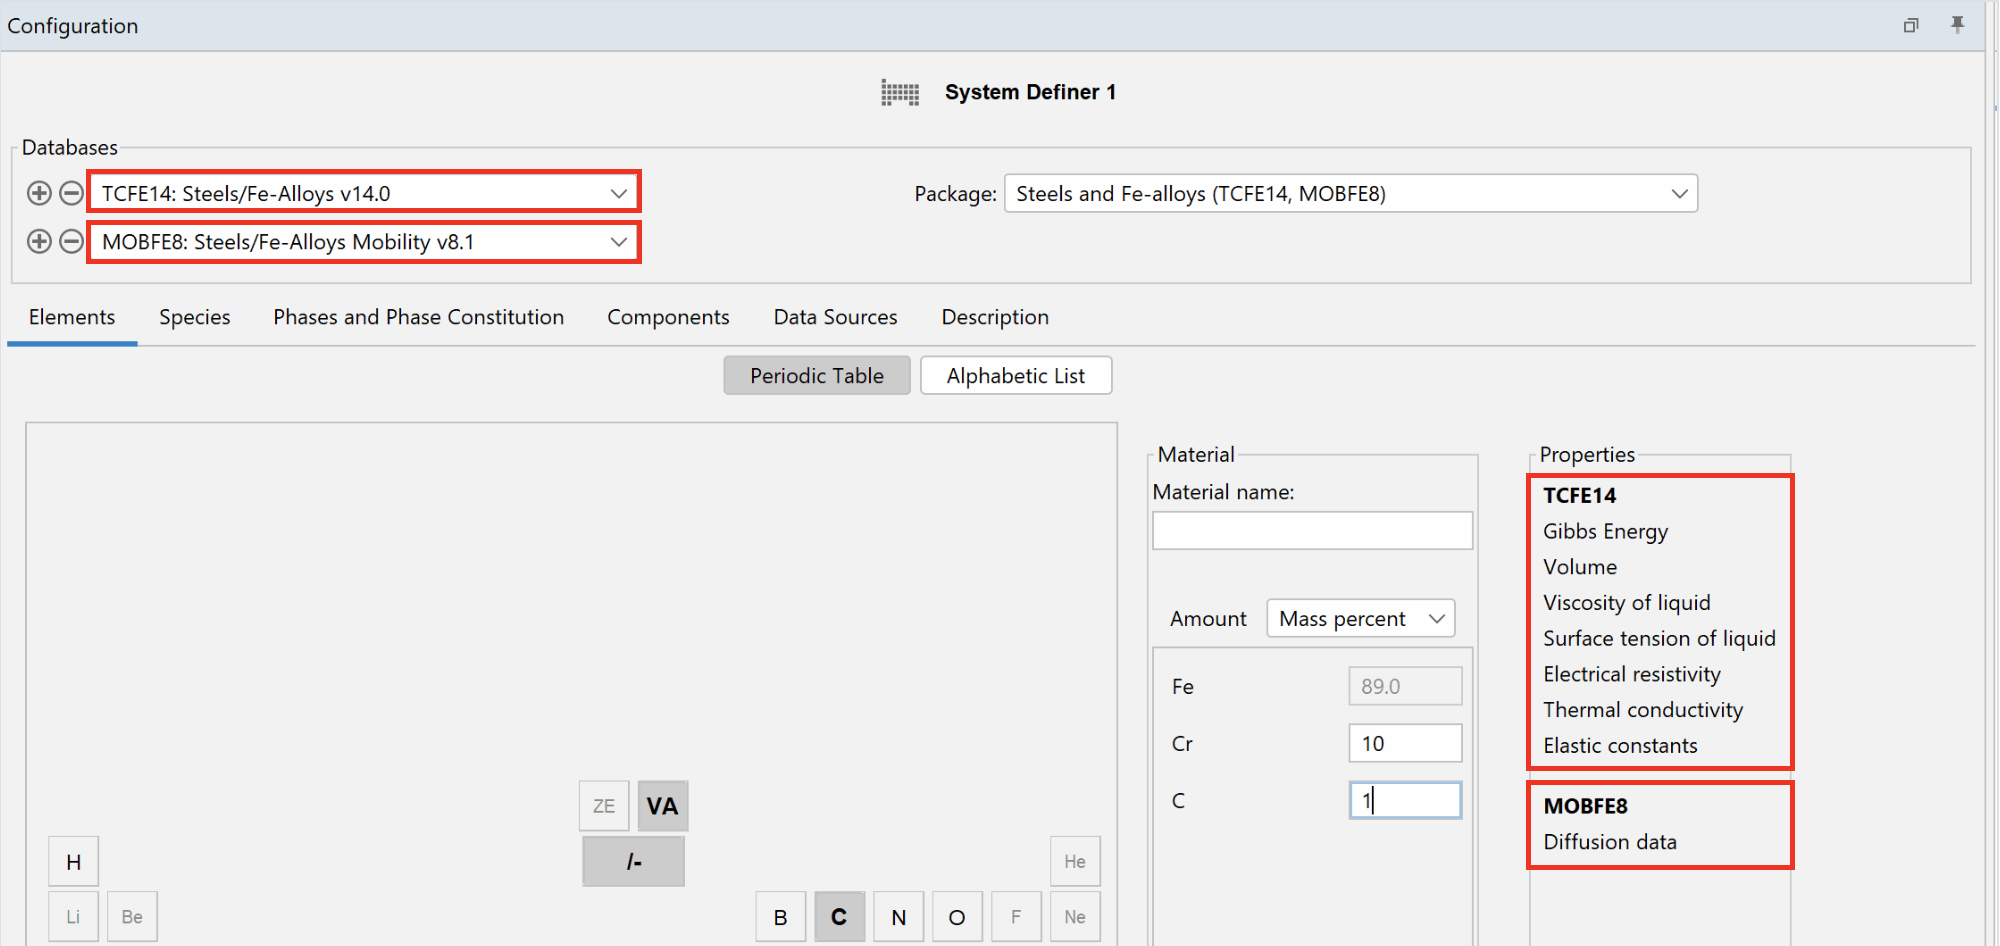Click the ZE element button
This screenshot has width=2000, height=946.
[603, 805]
